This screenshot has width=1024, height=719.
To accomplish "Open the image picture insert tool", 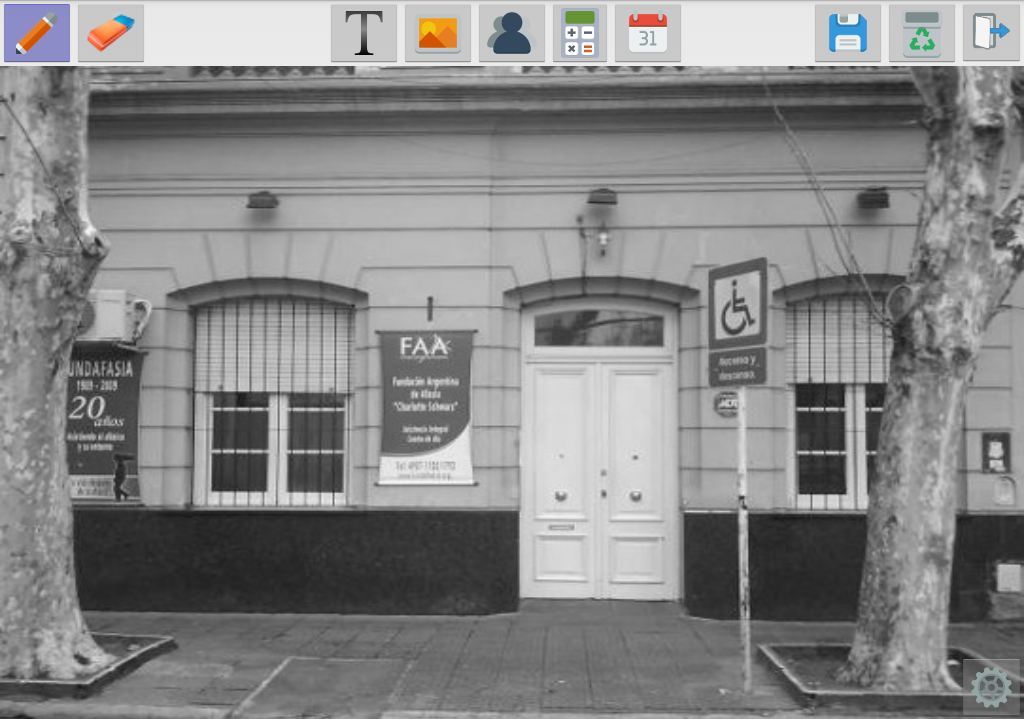I will tap(438, 33).
